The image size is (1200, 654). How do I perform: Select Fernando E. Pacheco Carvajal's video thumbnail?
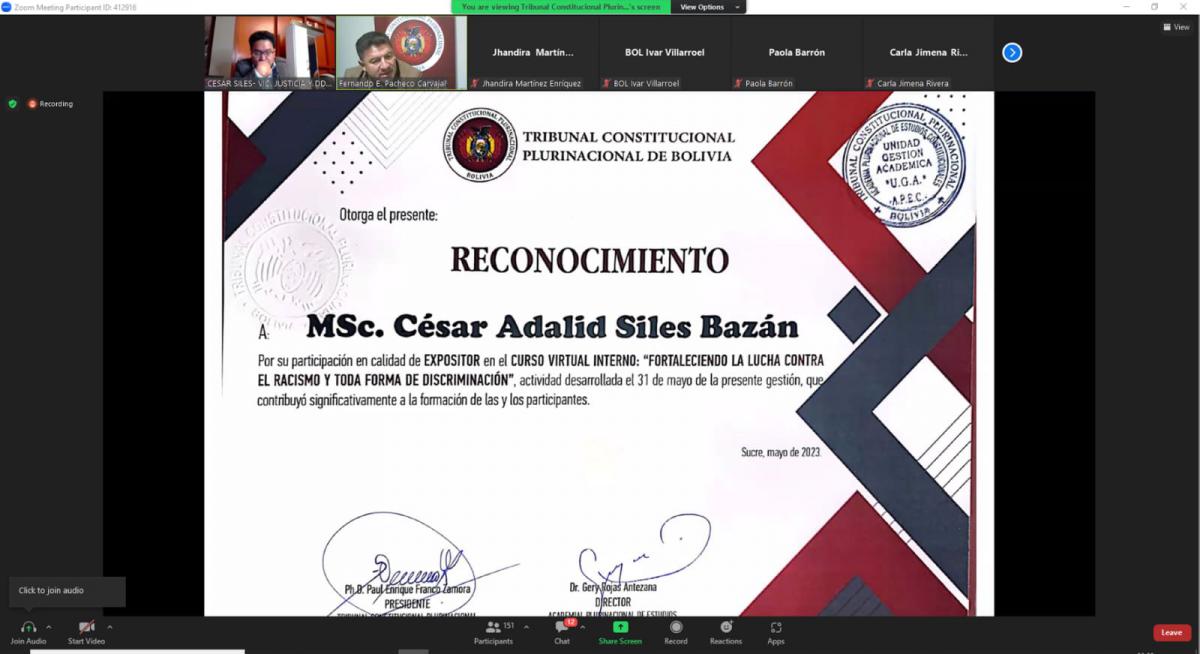tap(401, 50)
